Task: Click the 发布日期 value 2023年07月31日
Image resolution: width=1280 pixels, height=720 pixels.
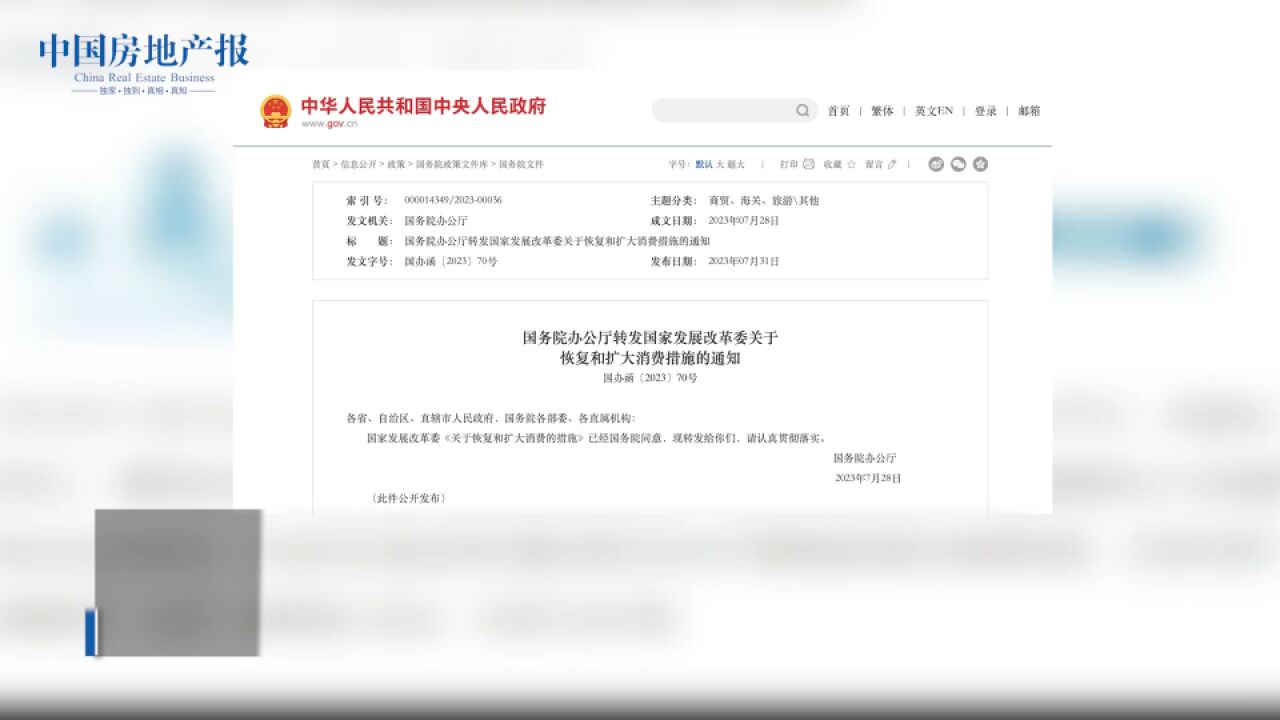Action: click(x=744, y=261)
